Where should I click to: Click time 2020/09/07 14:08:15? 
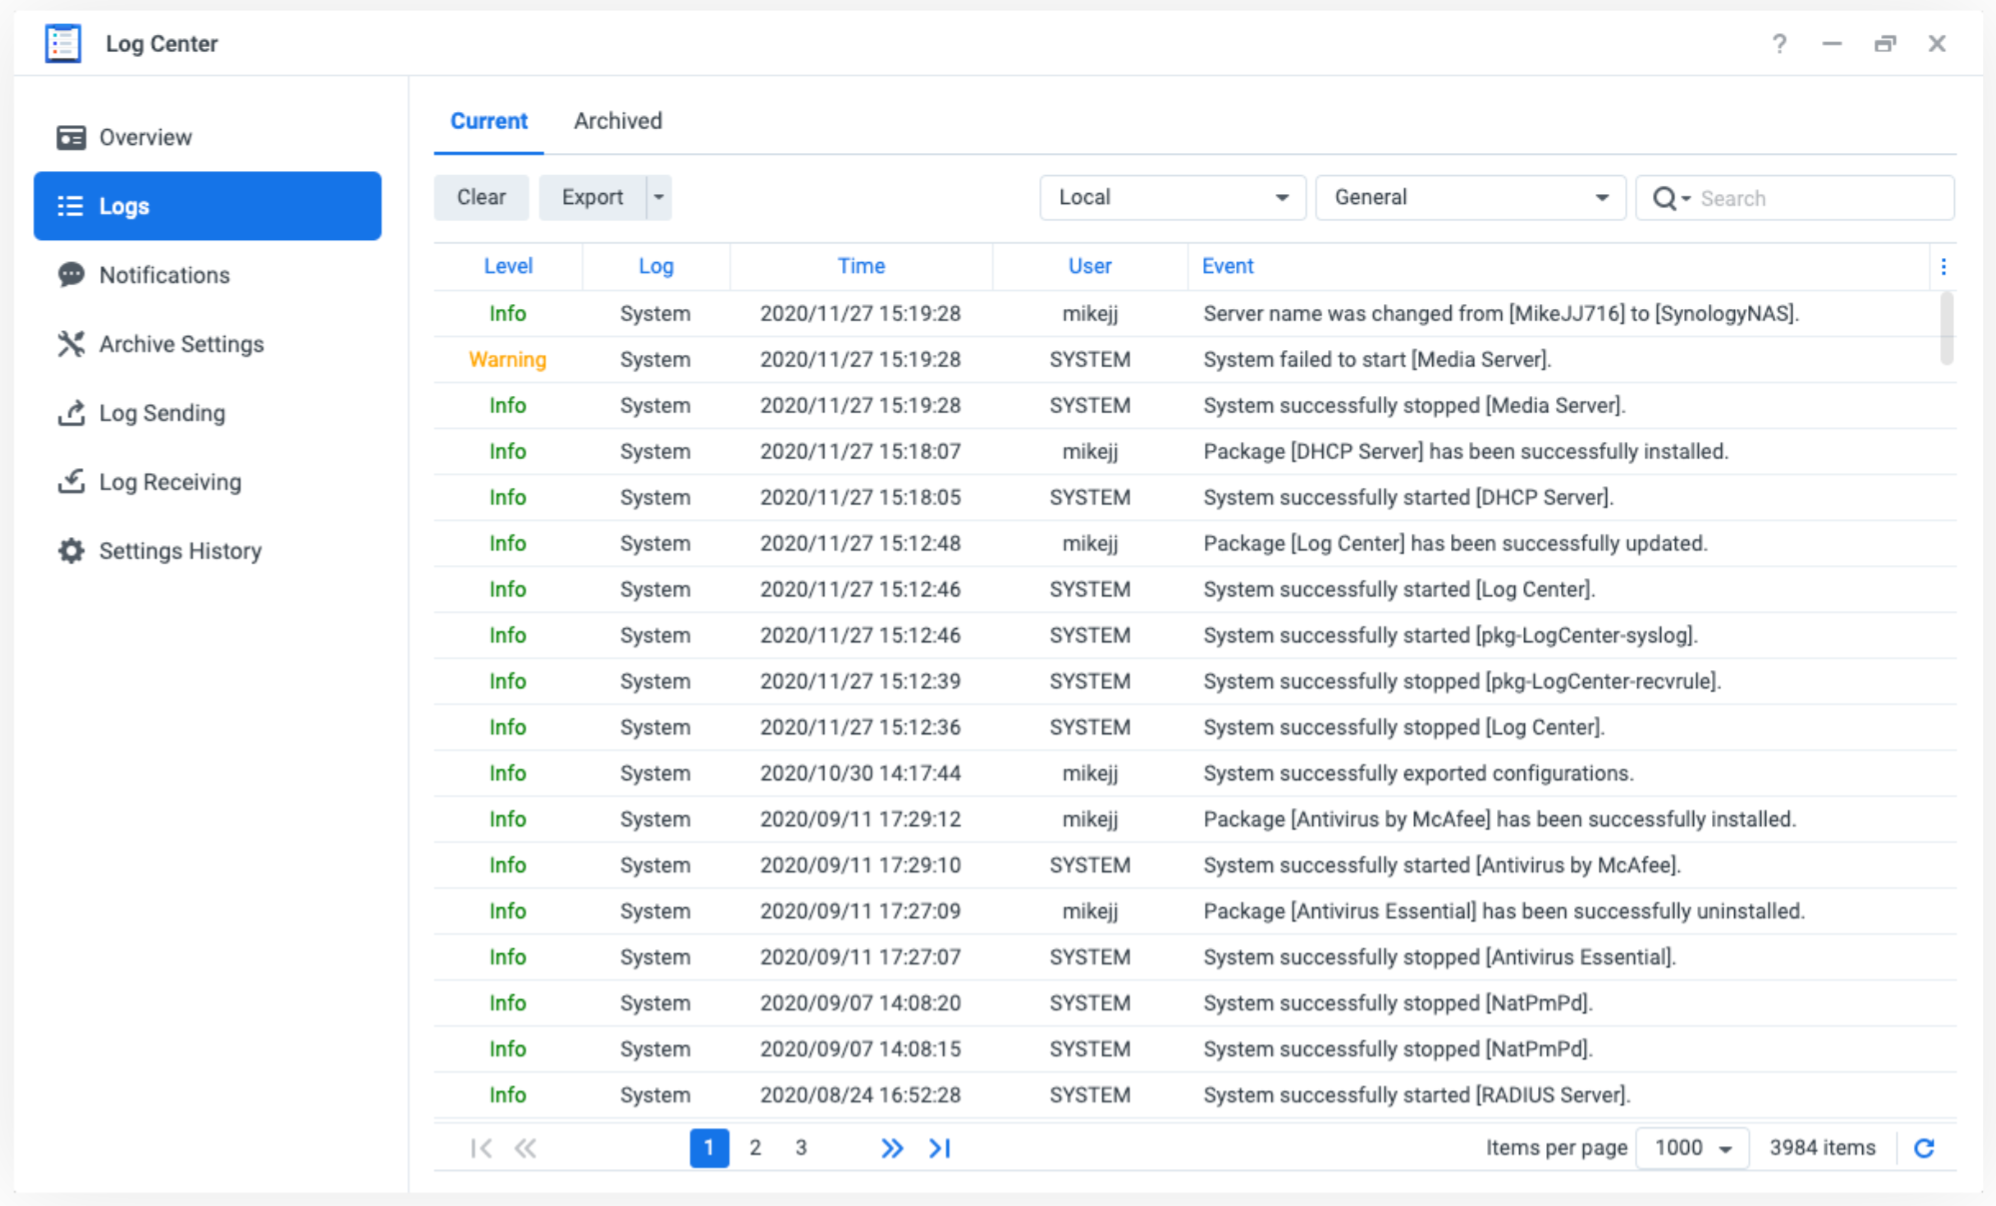[860, 1050]
